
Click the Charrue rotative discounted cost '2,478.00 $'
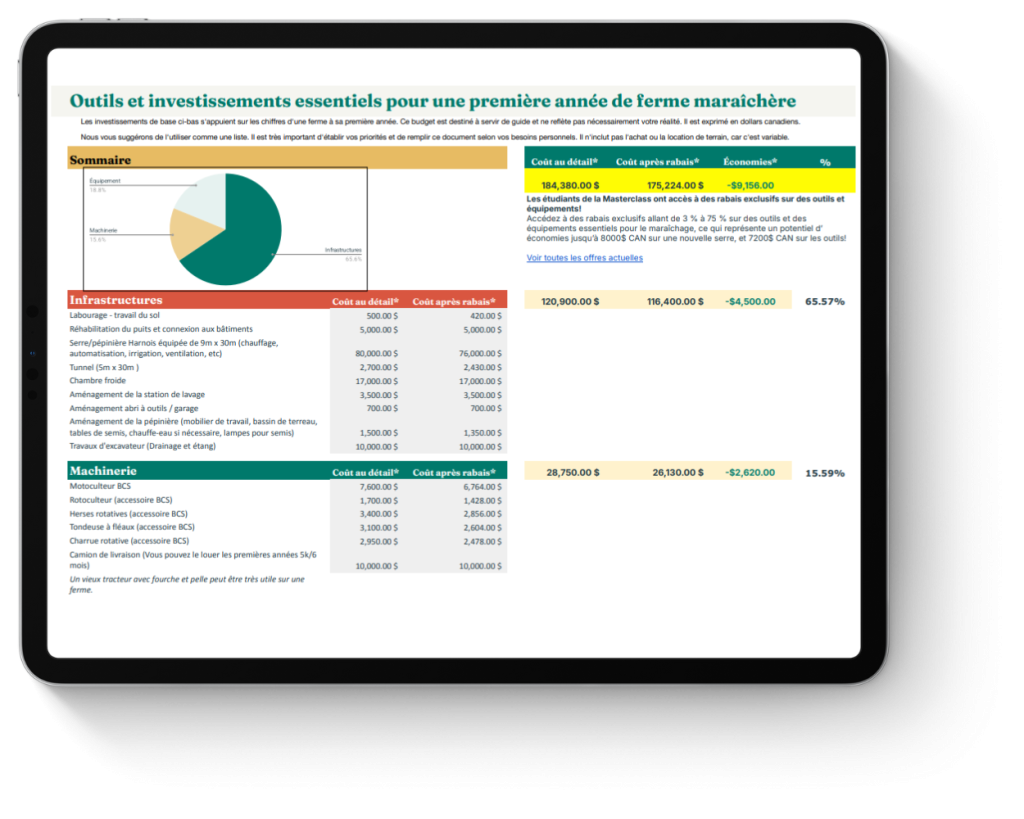(483, 541)
